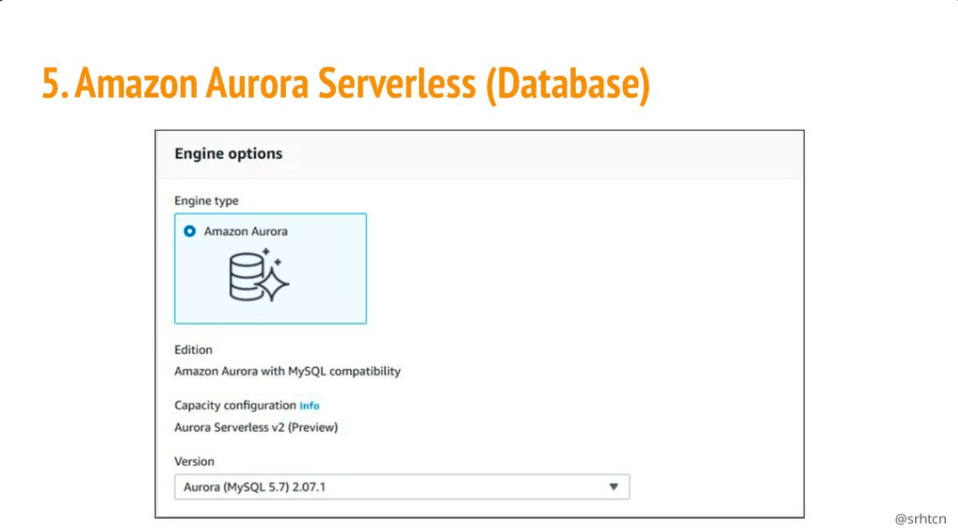Click Amazon Aurora with MySQL compatibility text
This screenshot has width=958, height=530.
click(287, 371)
